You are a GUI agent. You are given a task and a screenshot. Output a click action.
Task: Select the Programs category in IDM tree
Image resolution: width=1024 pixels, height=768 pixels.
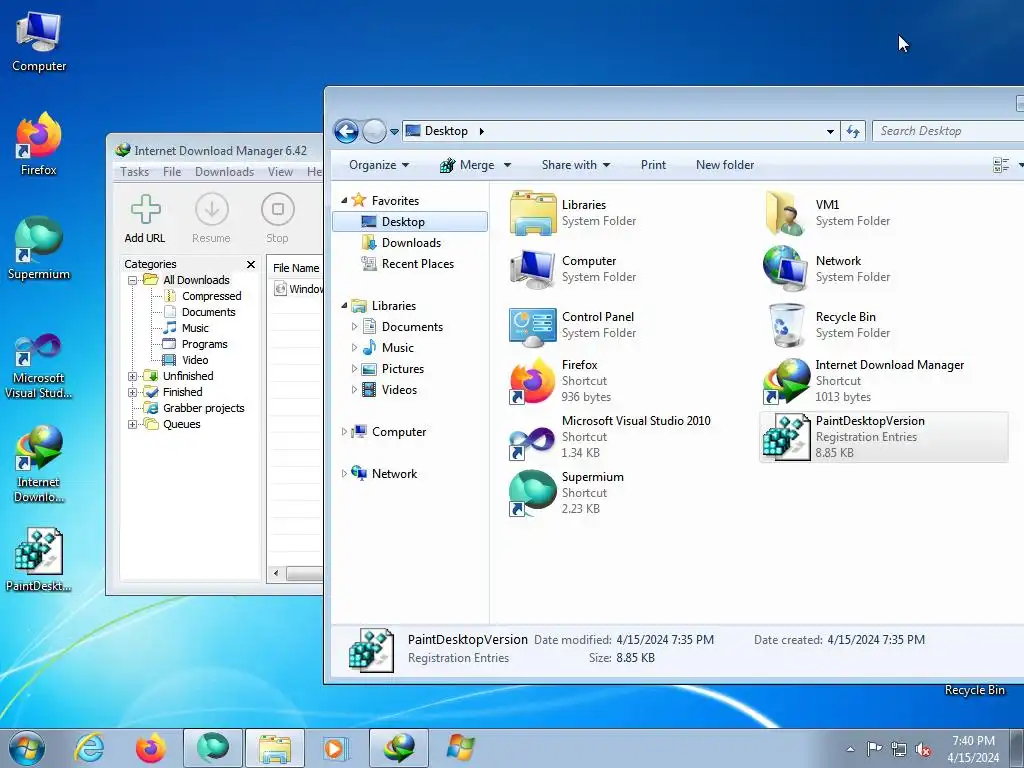[x=204, y=344]
